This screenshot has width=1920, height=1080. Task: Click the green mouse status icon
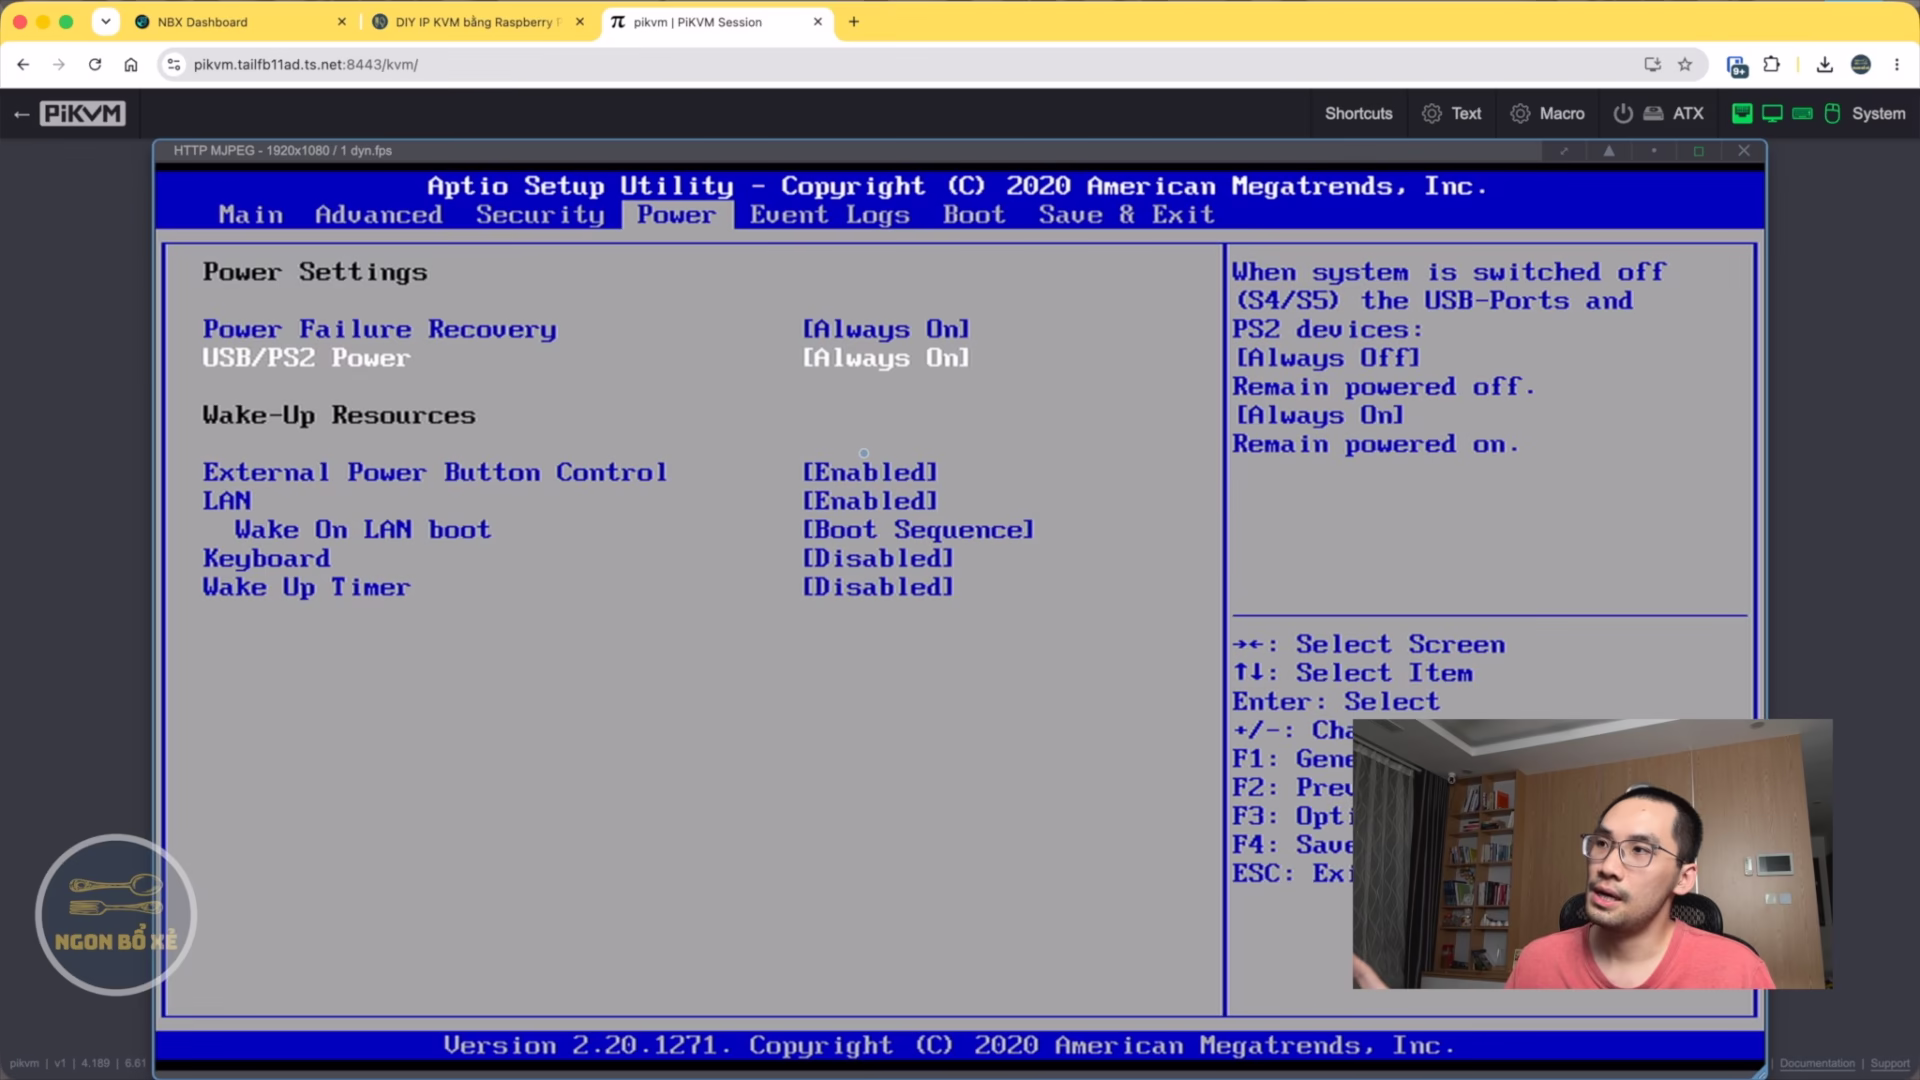(x=1832, y=114)
